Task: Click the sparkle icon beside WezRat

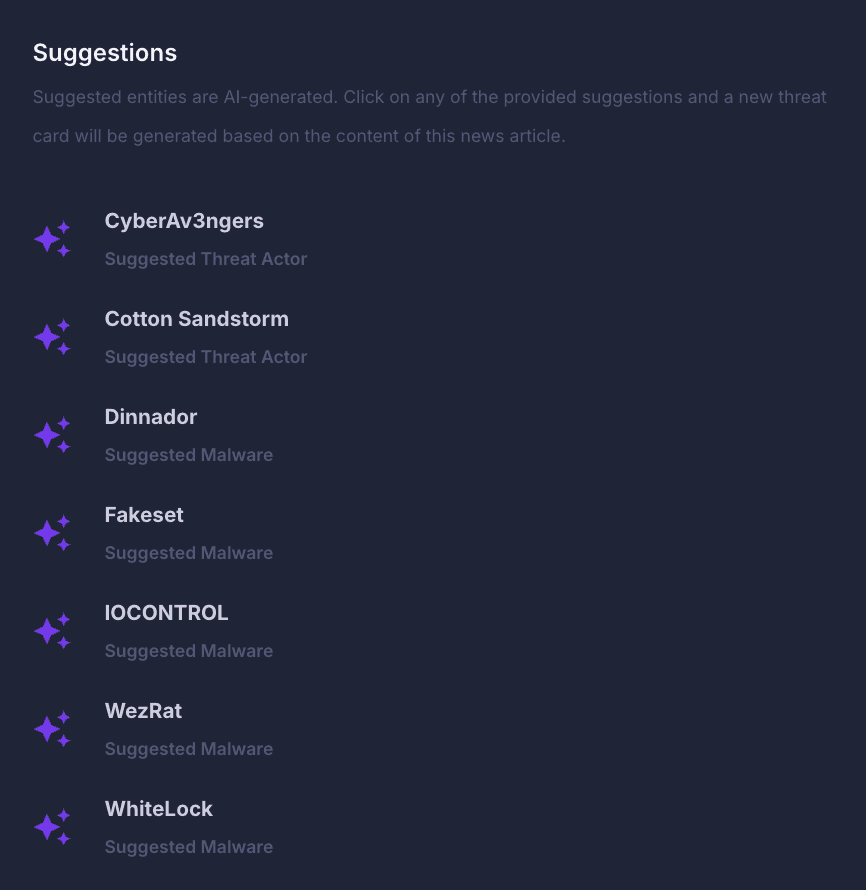Action: (x=52, y=728)
